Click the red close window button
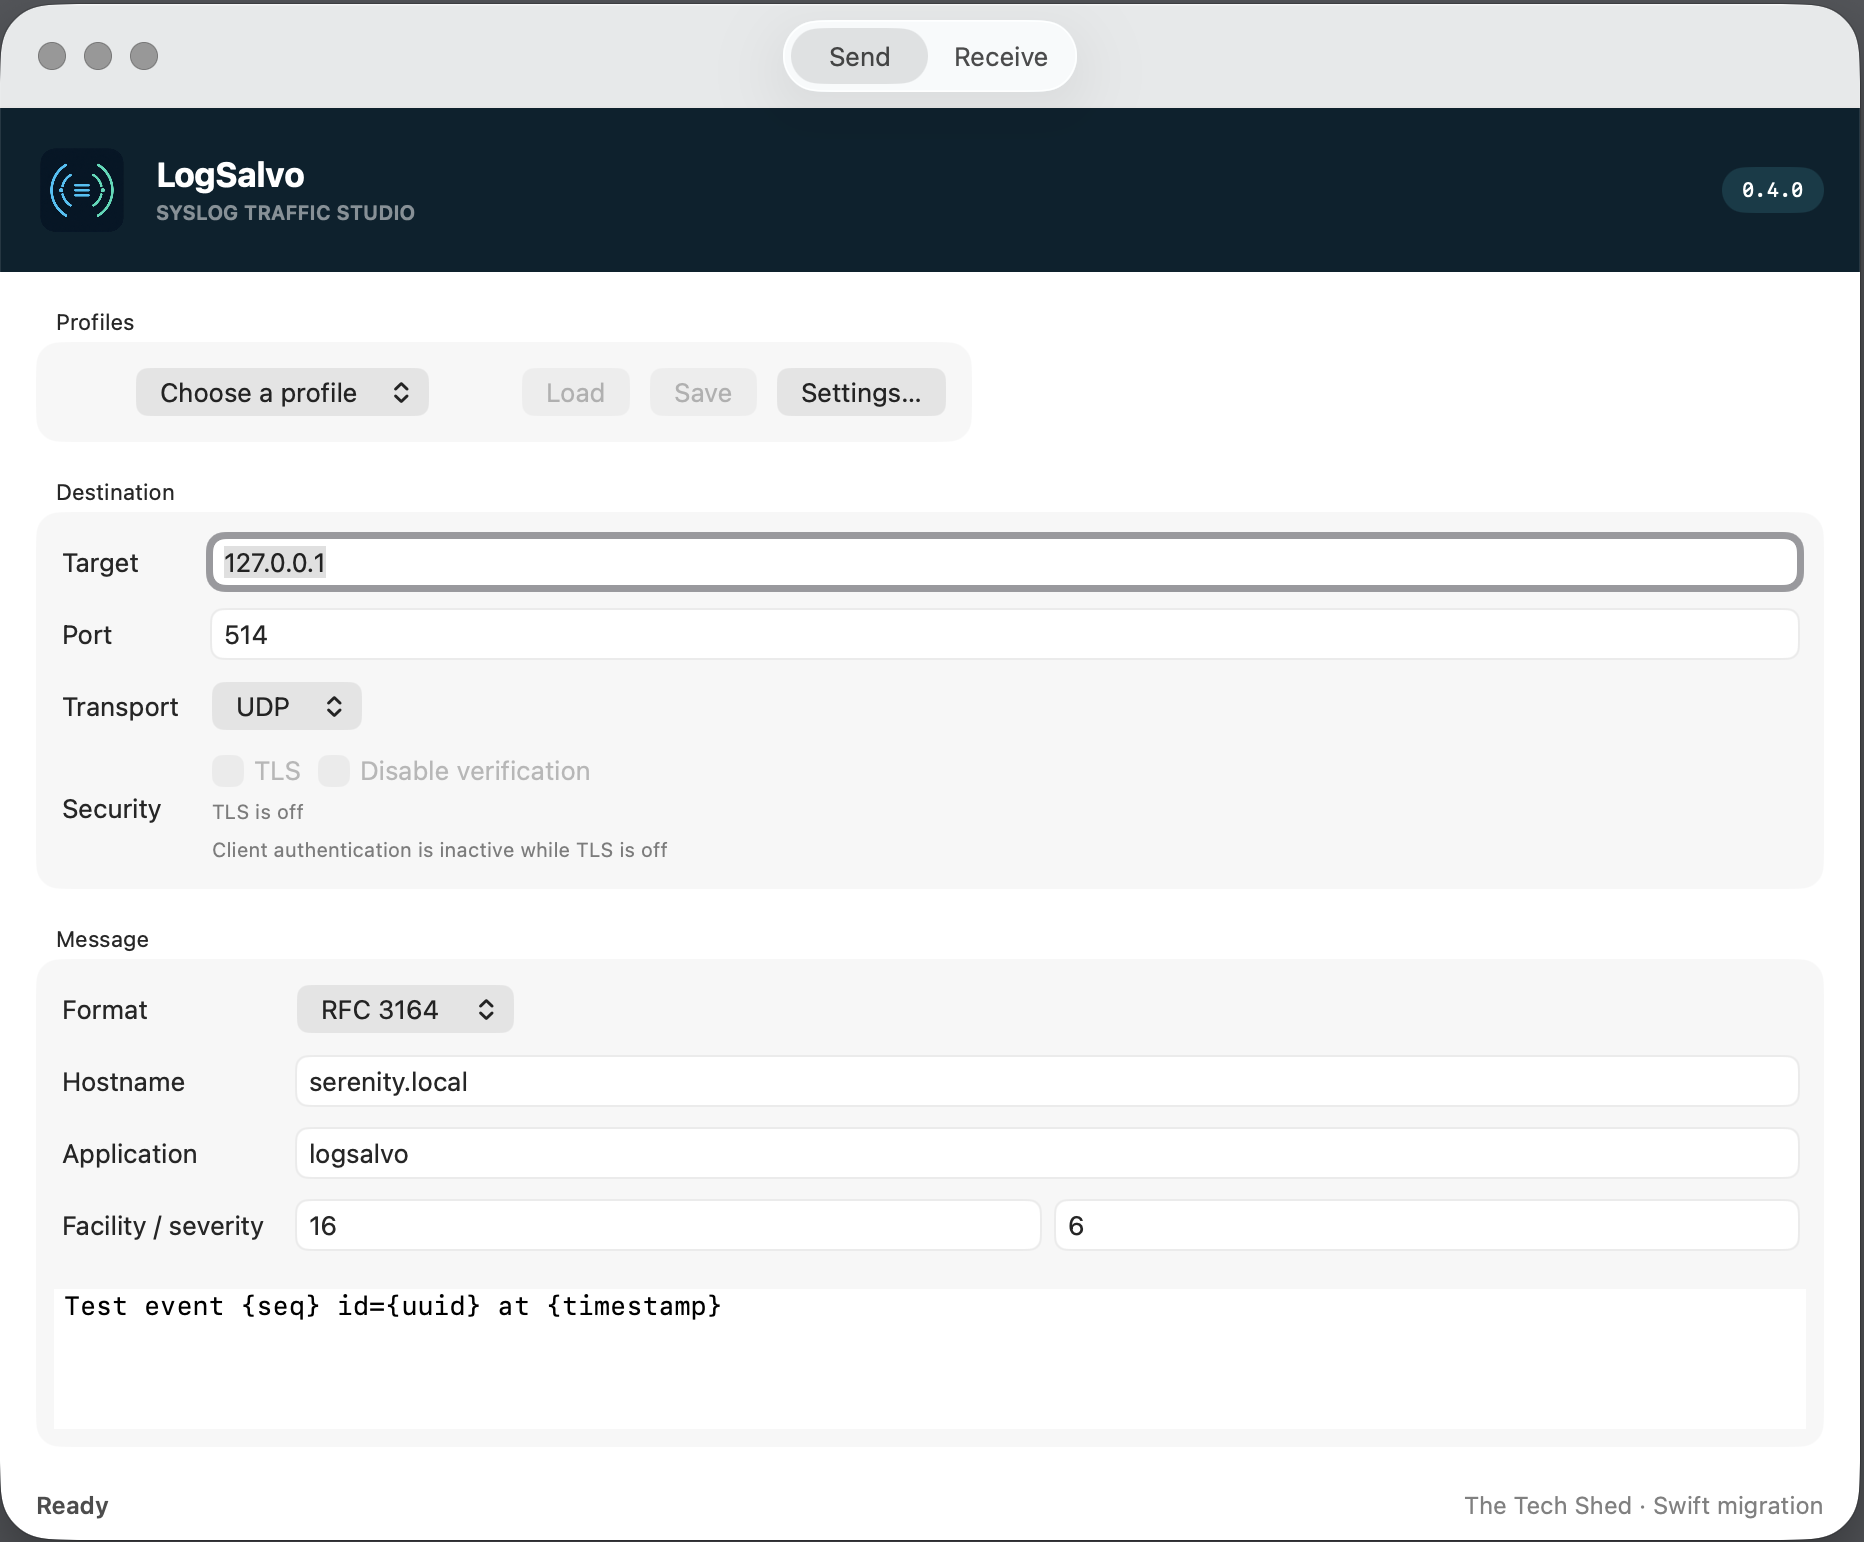This screenshot has height=1542, width=1864. point(52,56)
